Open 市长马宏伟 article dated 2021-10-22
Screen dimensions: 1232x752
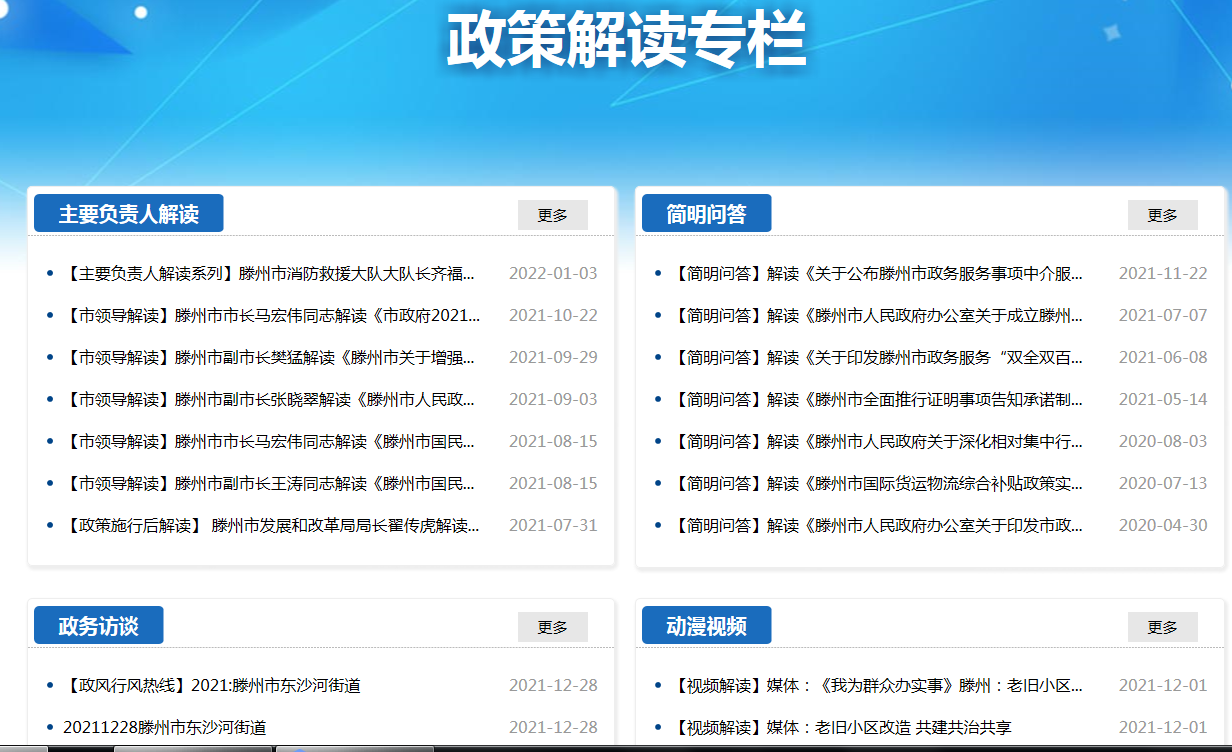click(272, 315)
